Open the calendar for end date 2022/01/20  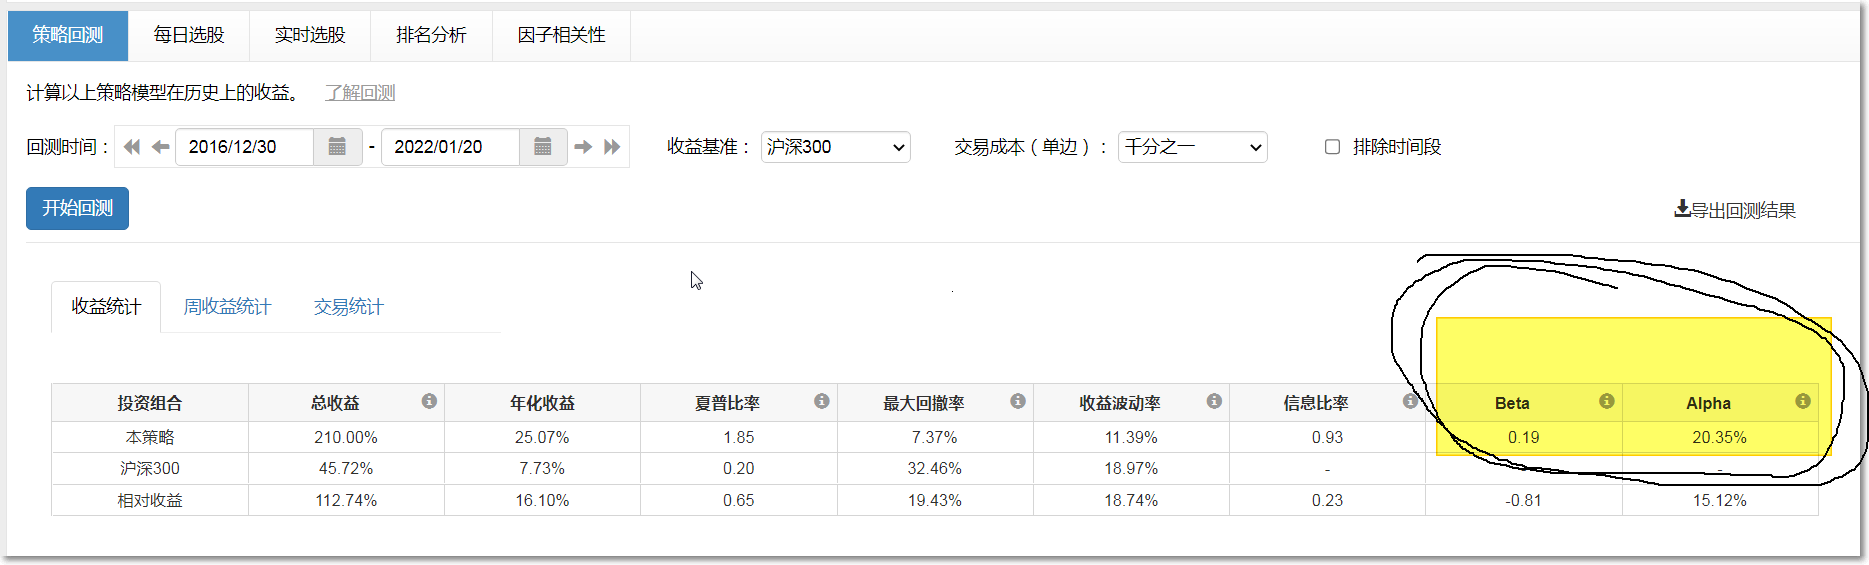click(542, 147)
